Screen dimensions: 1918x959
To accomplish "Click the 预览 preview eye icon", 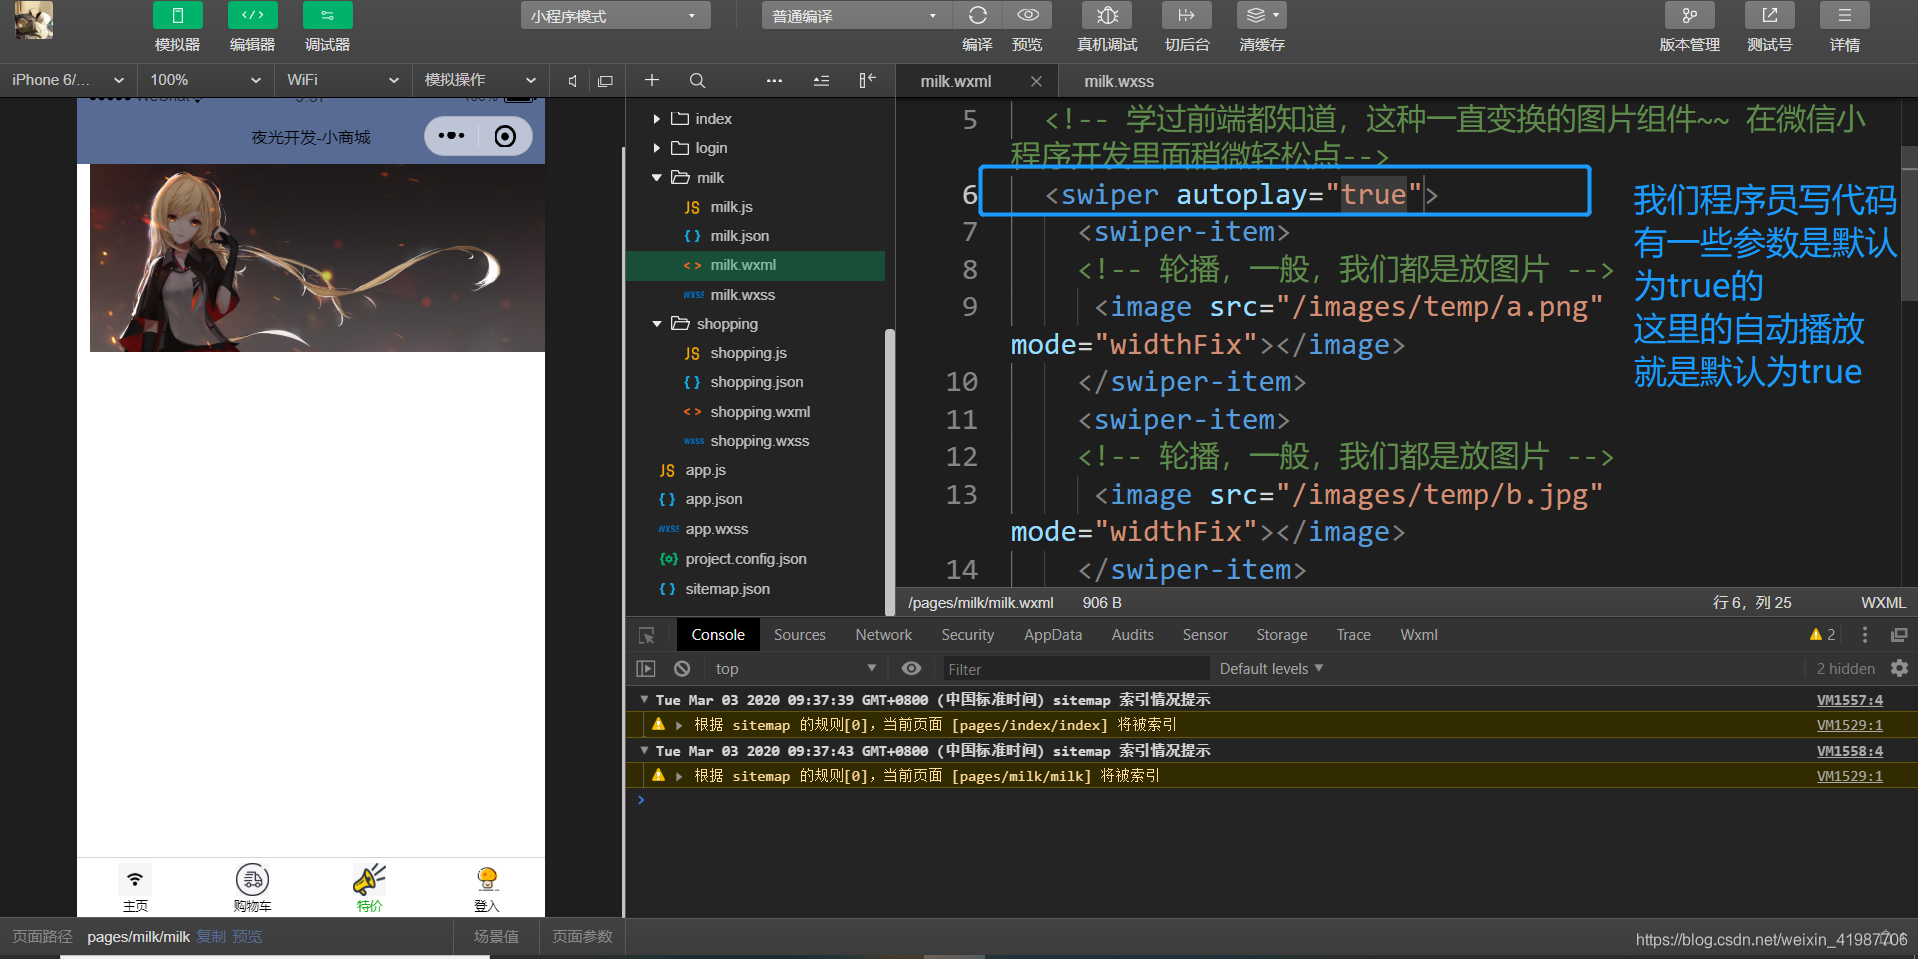I will click(x=1027, y=16).
